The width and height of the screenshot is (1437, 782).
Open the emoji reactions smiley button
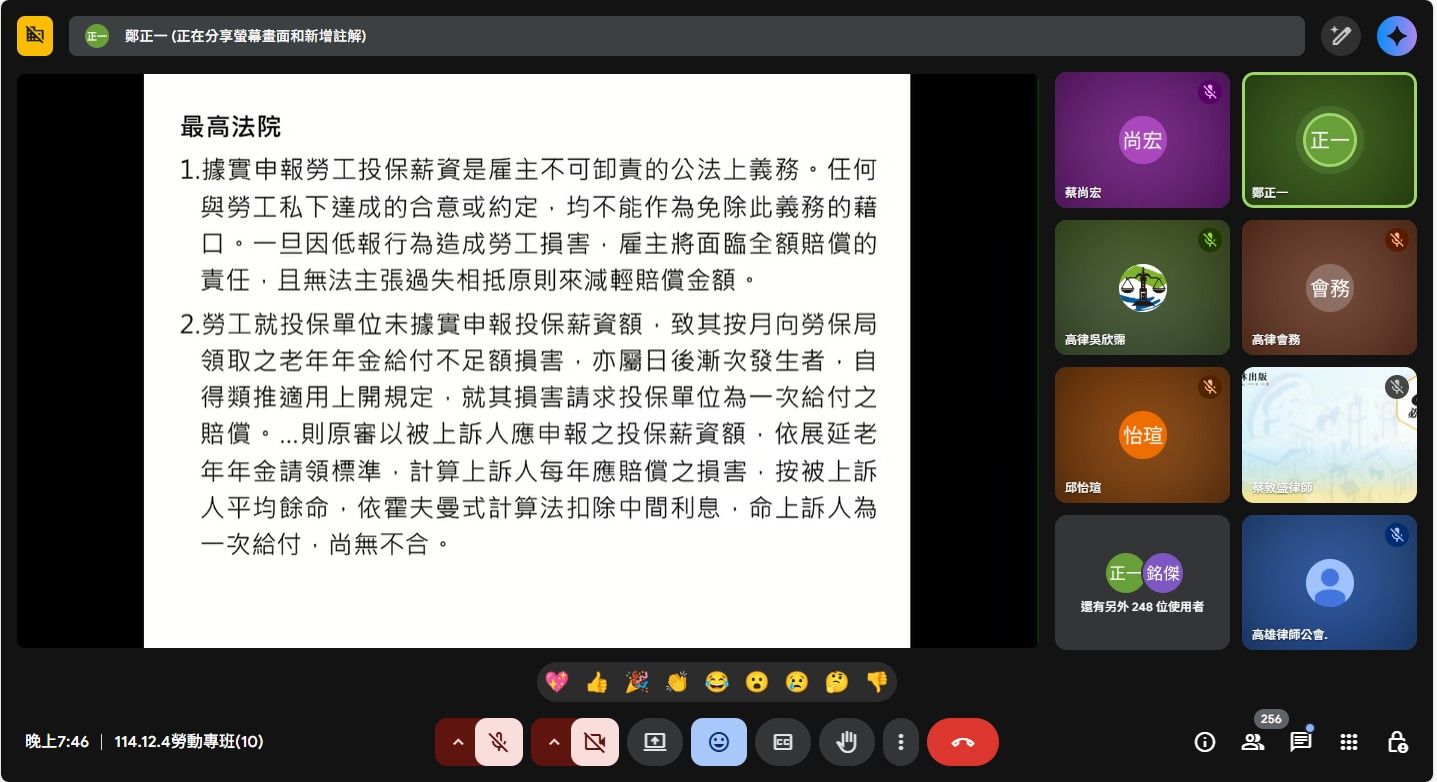coord(718,742)
